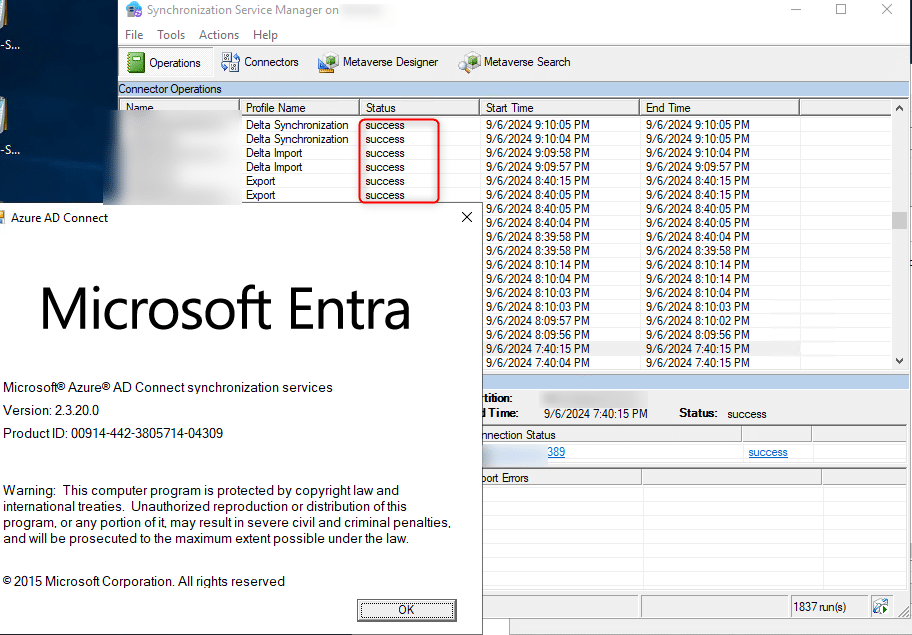The height and width of the screenshot is (635, 912).
Task: Sort operations by the Status column header
Action: [x=419, y=108]
